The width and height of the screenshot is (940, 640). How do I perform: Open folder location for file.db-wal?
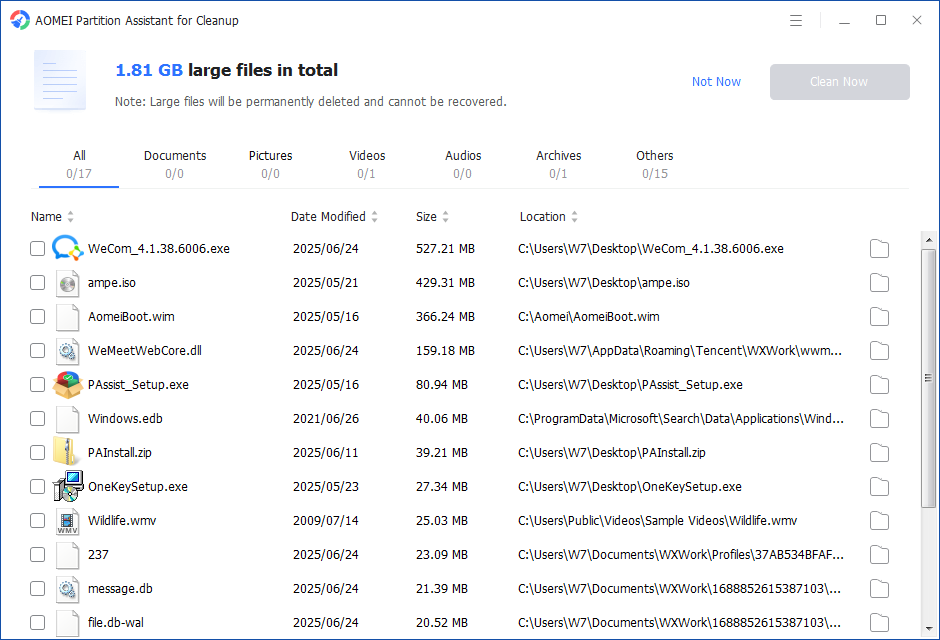pyautogui.click(x=879, y=623)
